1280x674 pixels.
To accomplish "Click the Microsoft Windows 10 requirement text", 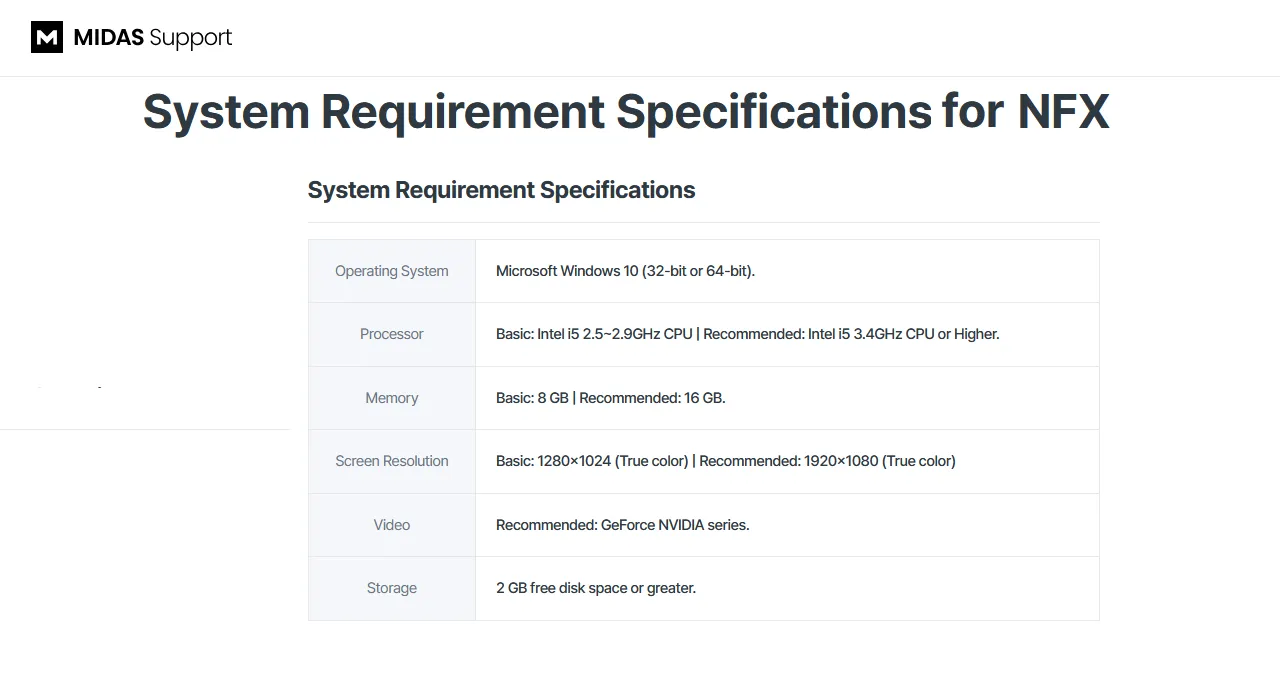I will coord(625,271).
